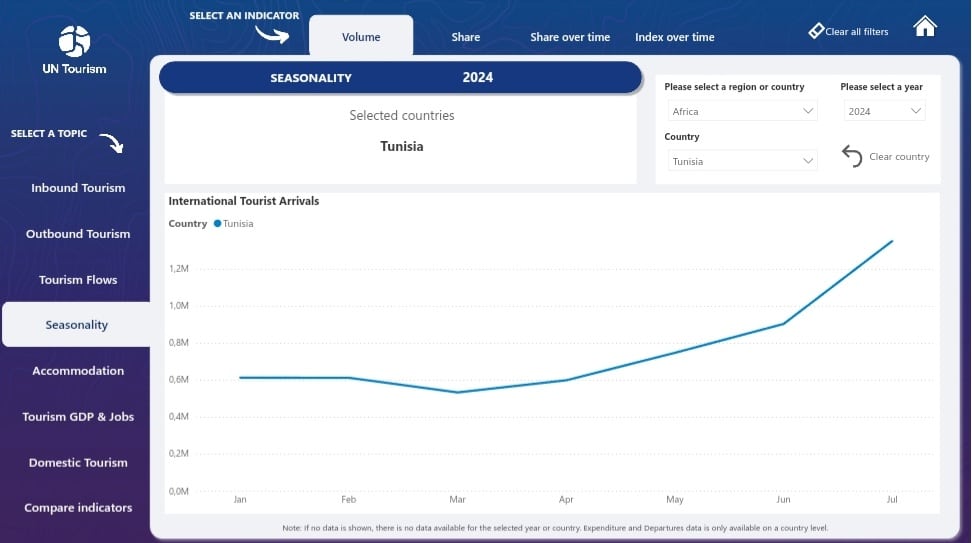Select the Share indicator tab
972x543 pixels.
coord(465,37)
